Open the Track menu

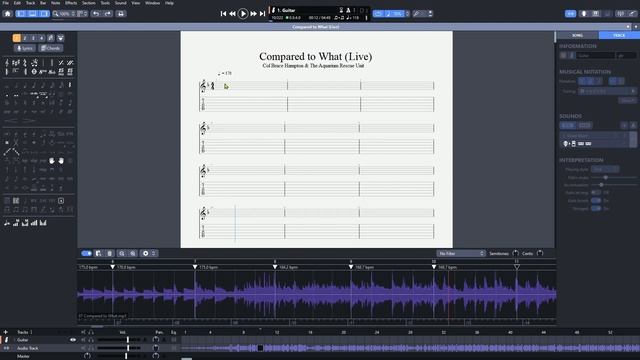pos(31,3)
